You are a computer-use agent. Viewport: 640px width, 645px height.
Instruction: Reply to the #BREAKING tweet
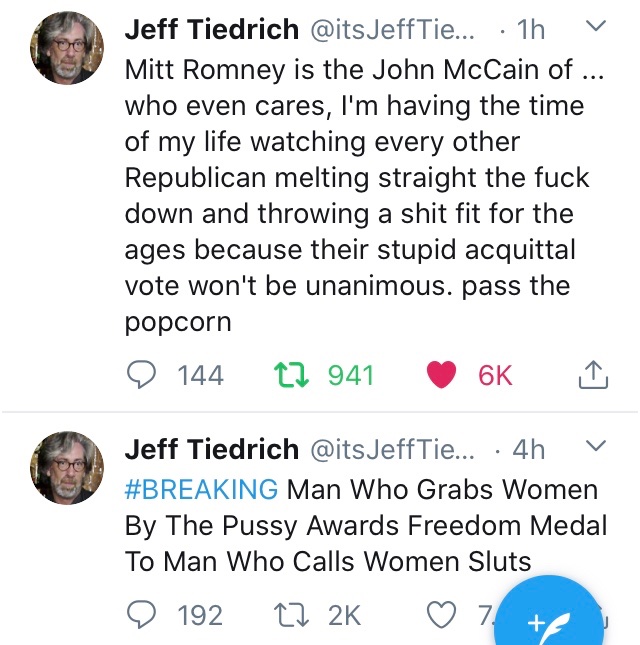(x=144, y=614)
